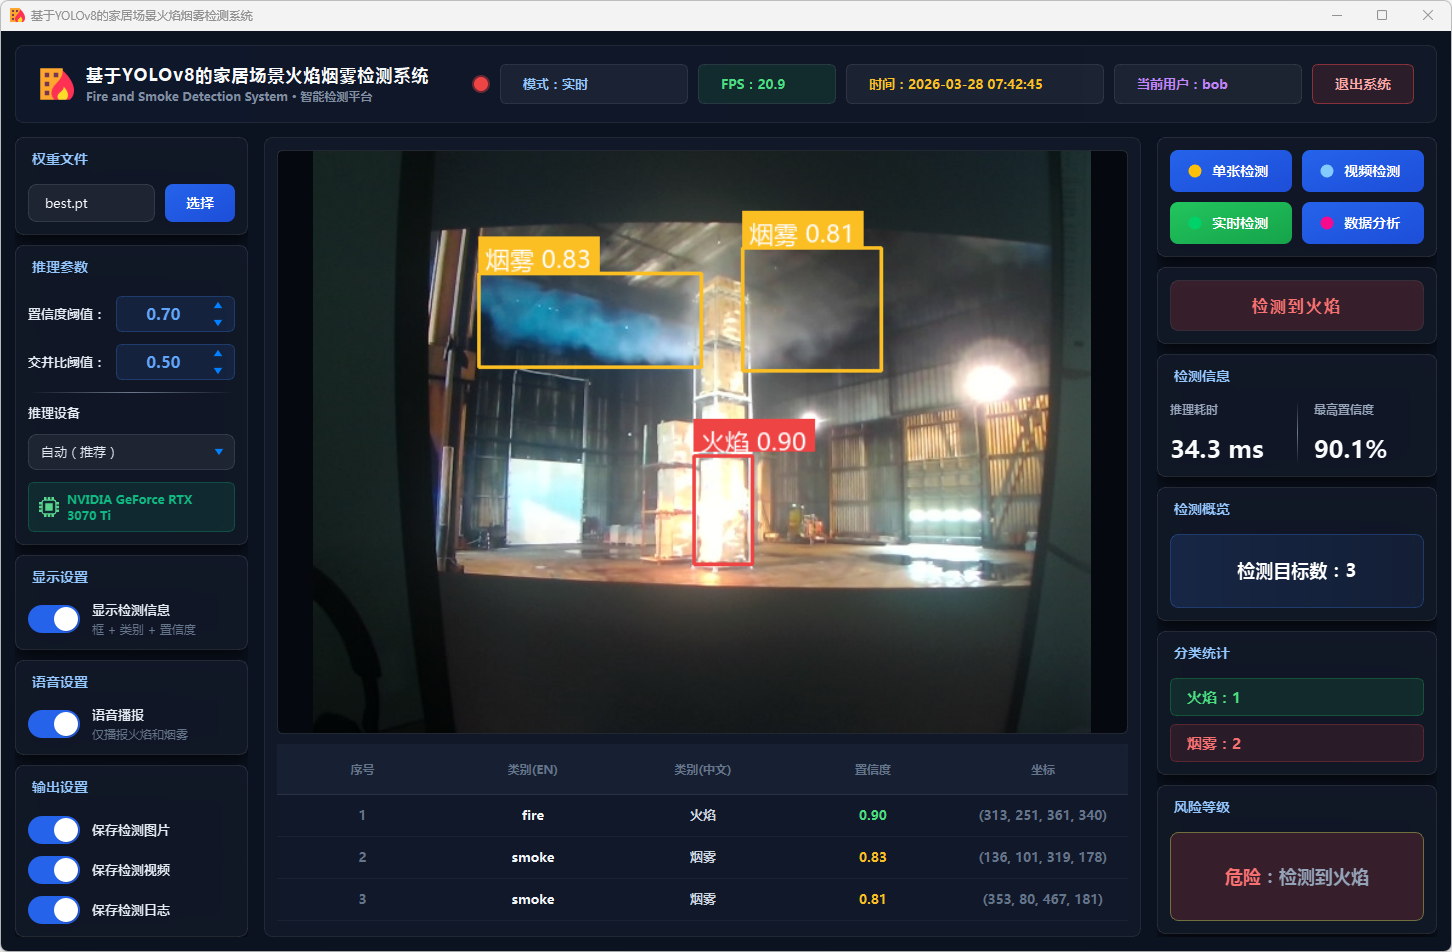Toggle the 显示检测信息 switch off
This screenshot has height=952, width=1452.
click(x=54, y=619)
